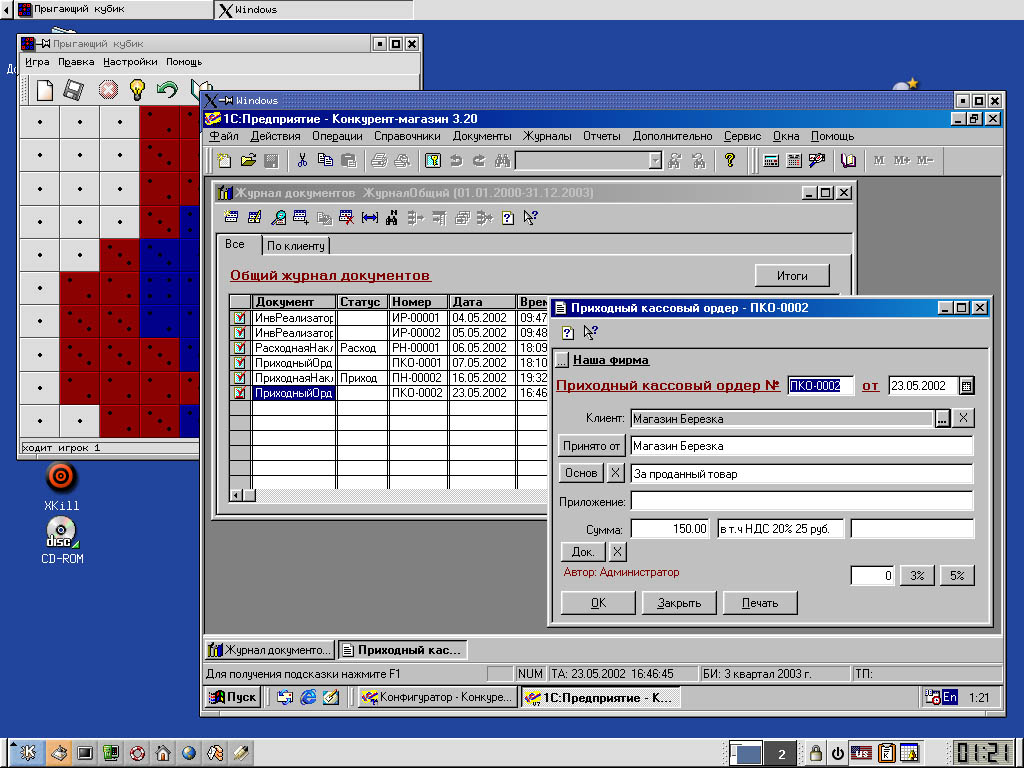Open Файл menu in 1C
Screen dimensions: 1024x768
click(223, 136)
